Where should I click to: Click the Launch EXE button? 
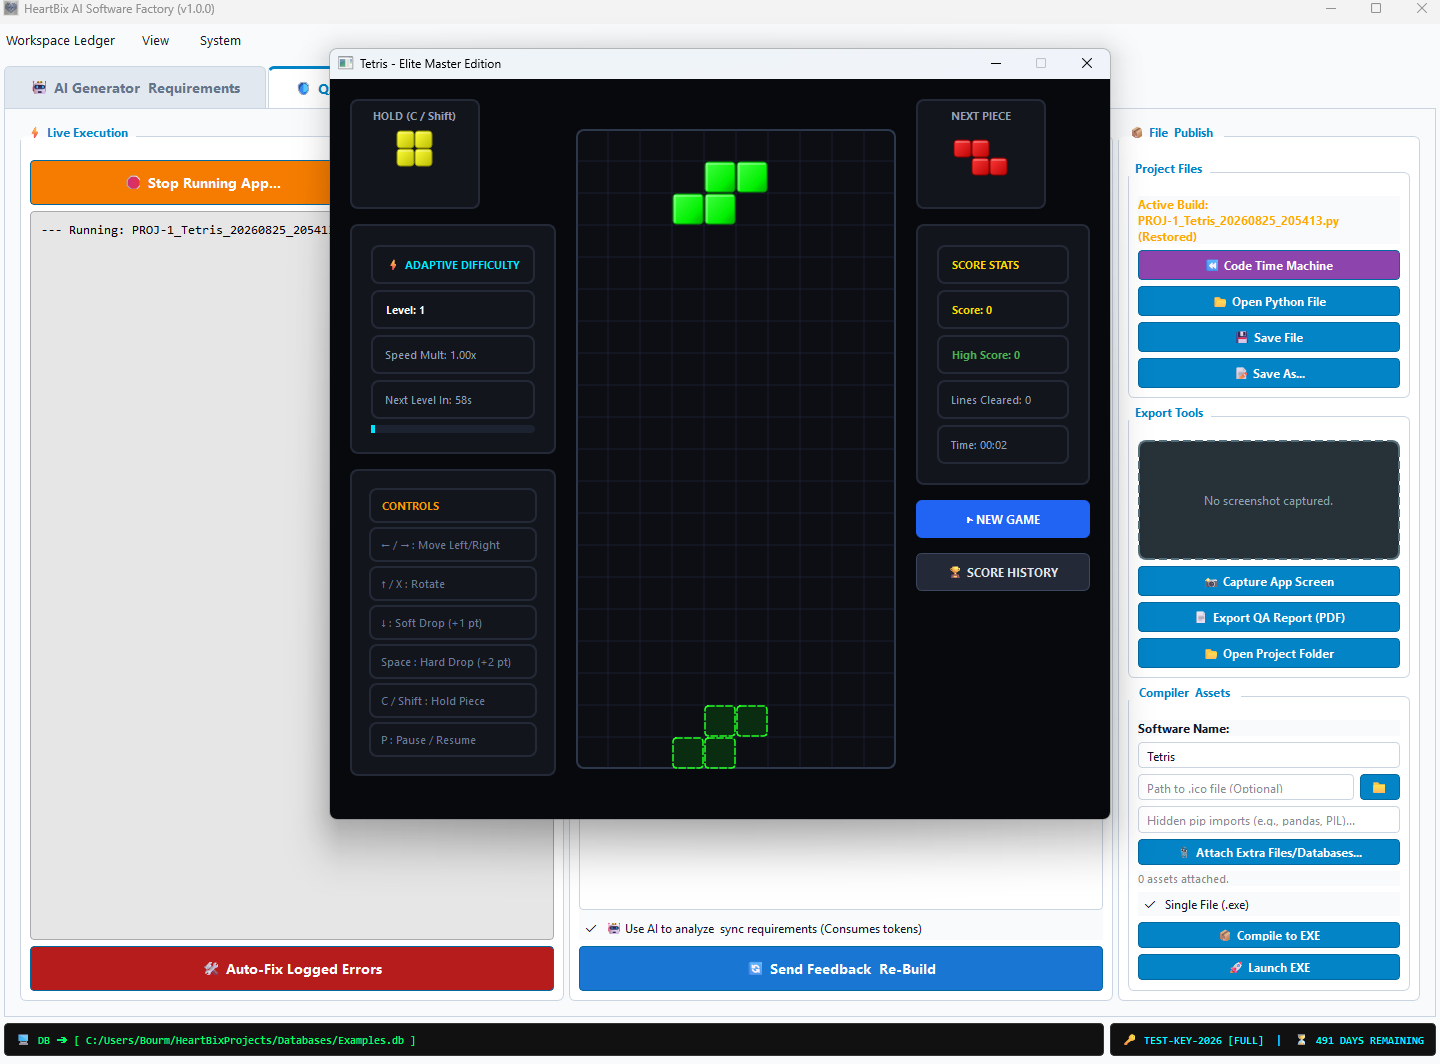click(x=1269, y=968)
